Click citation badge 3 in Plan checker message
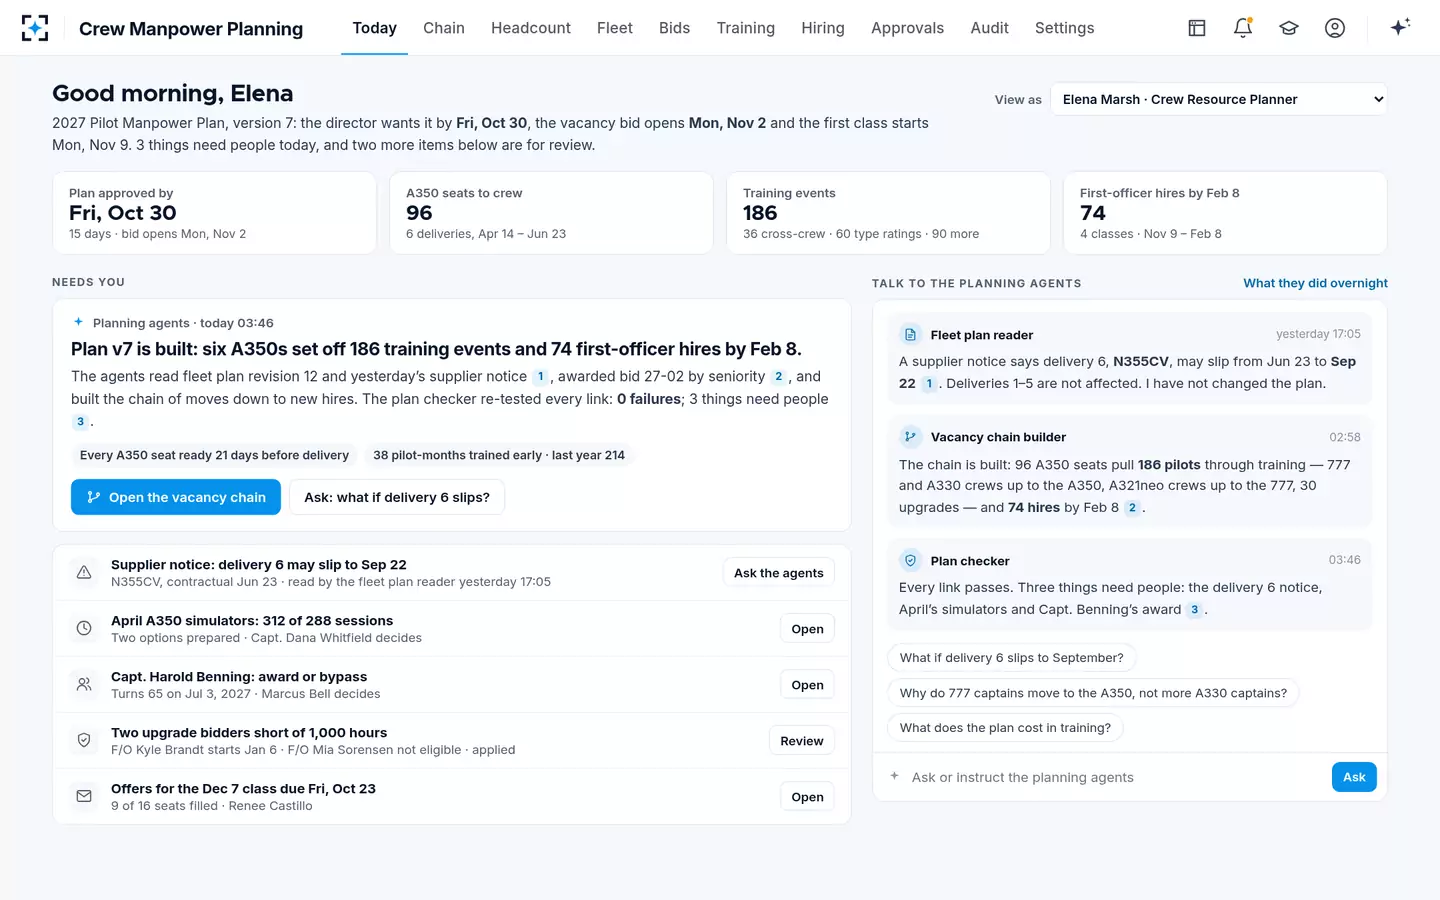1440x900 pixels. tap(1194, 610)
